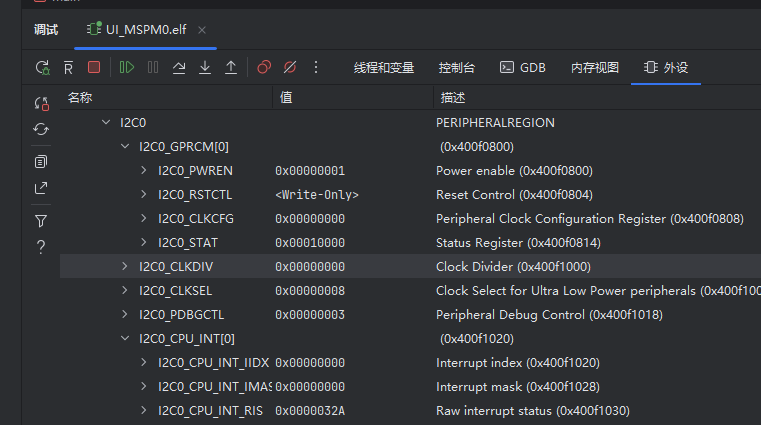
Task: Click the 'Status Register (0x400f0814)' description
Action: click(x=518, y=243)
